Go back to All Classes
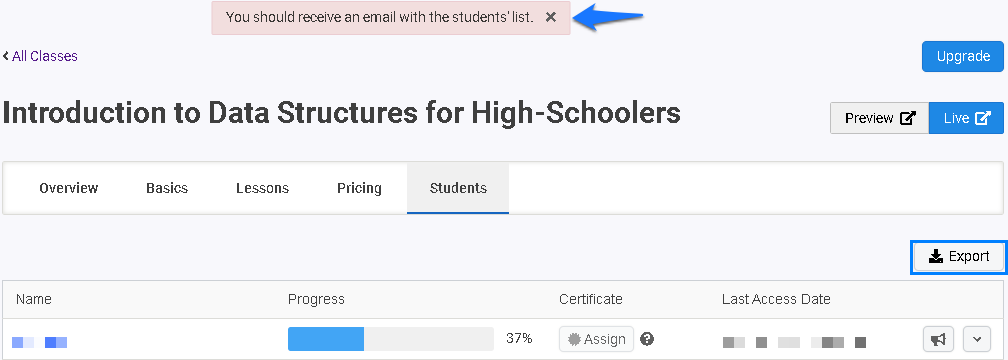The height and width of the screenshot is (360, 1008). point(40,56)
